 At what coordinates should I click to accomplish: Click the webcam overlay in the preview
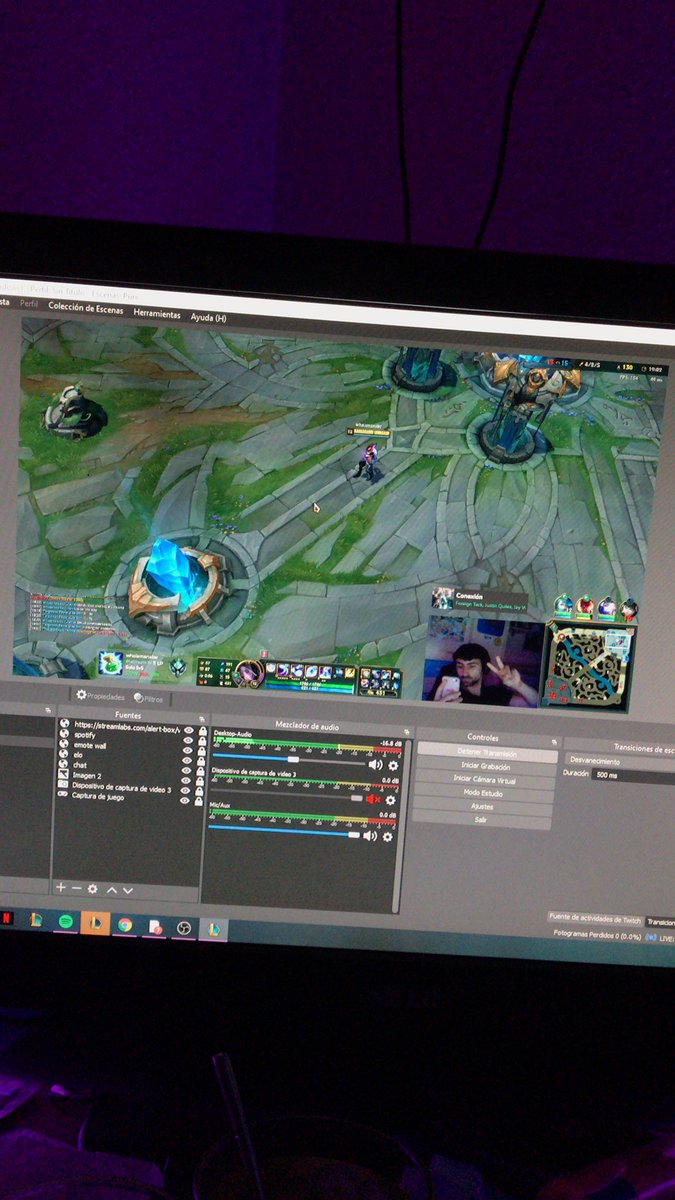click(x=484, y=661)
